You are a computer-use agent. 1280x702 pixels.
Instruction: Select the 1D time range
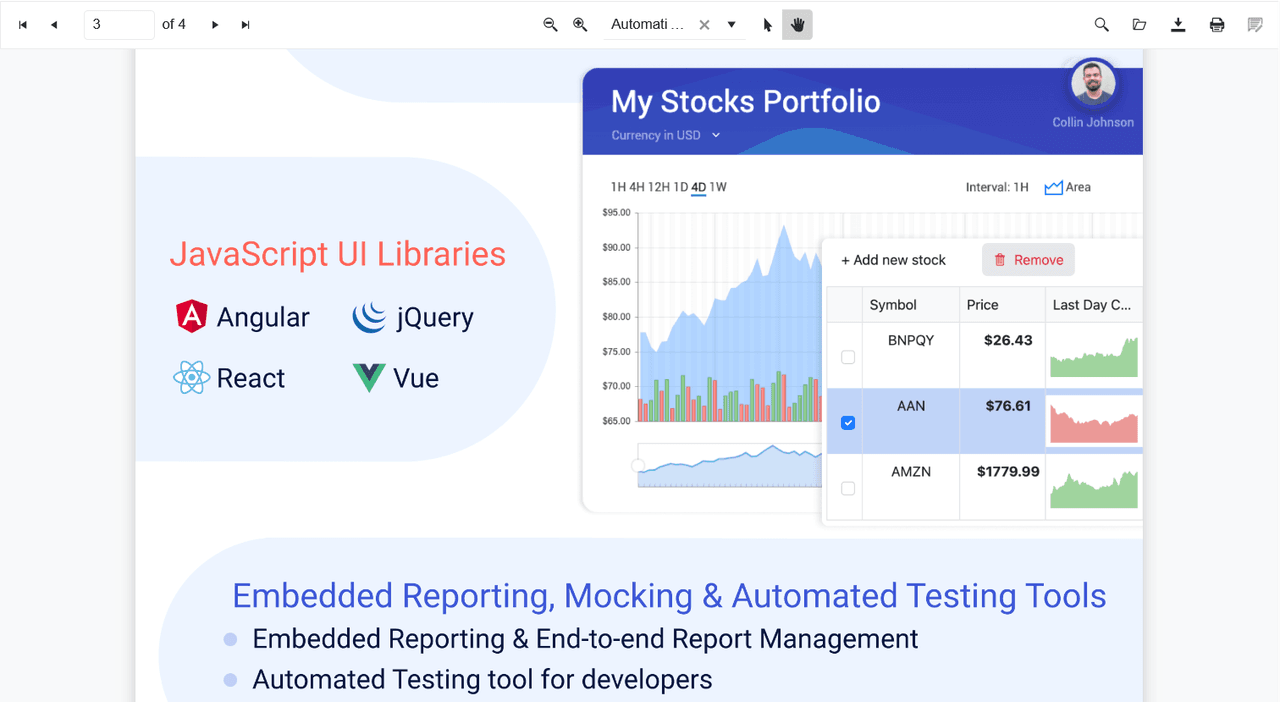[681, 187]
